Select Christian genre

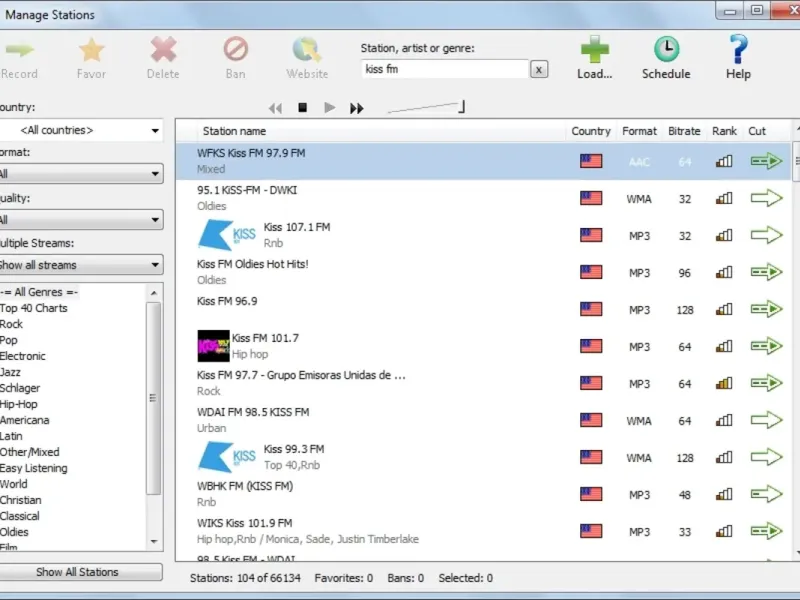(x=20, y=500)
